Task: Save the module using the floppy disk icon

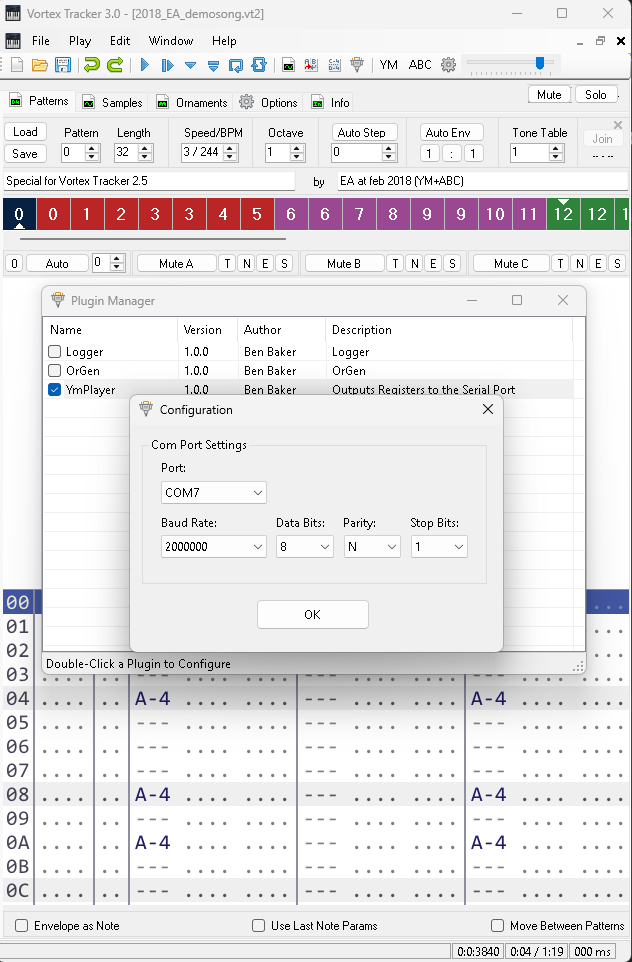Action: pos(62,65)
